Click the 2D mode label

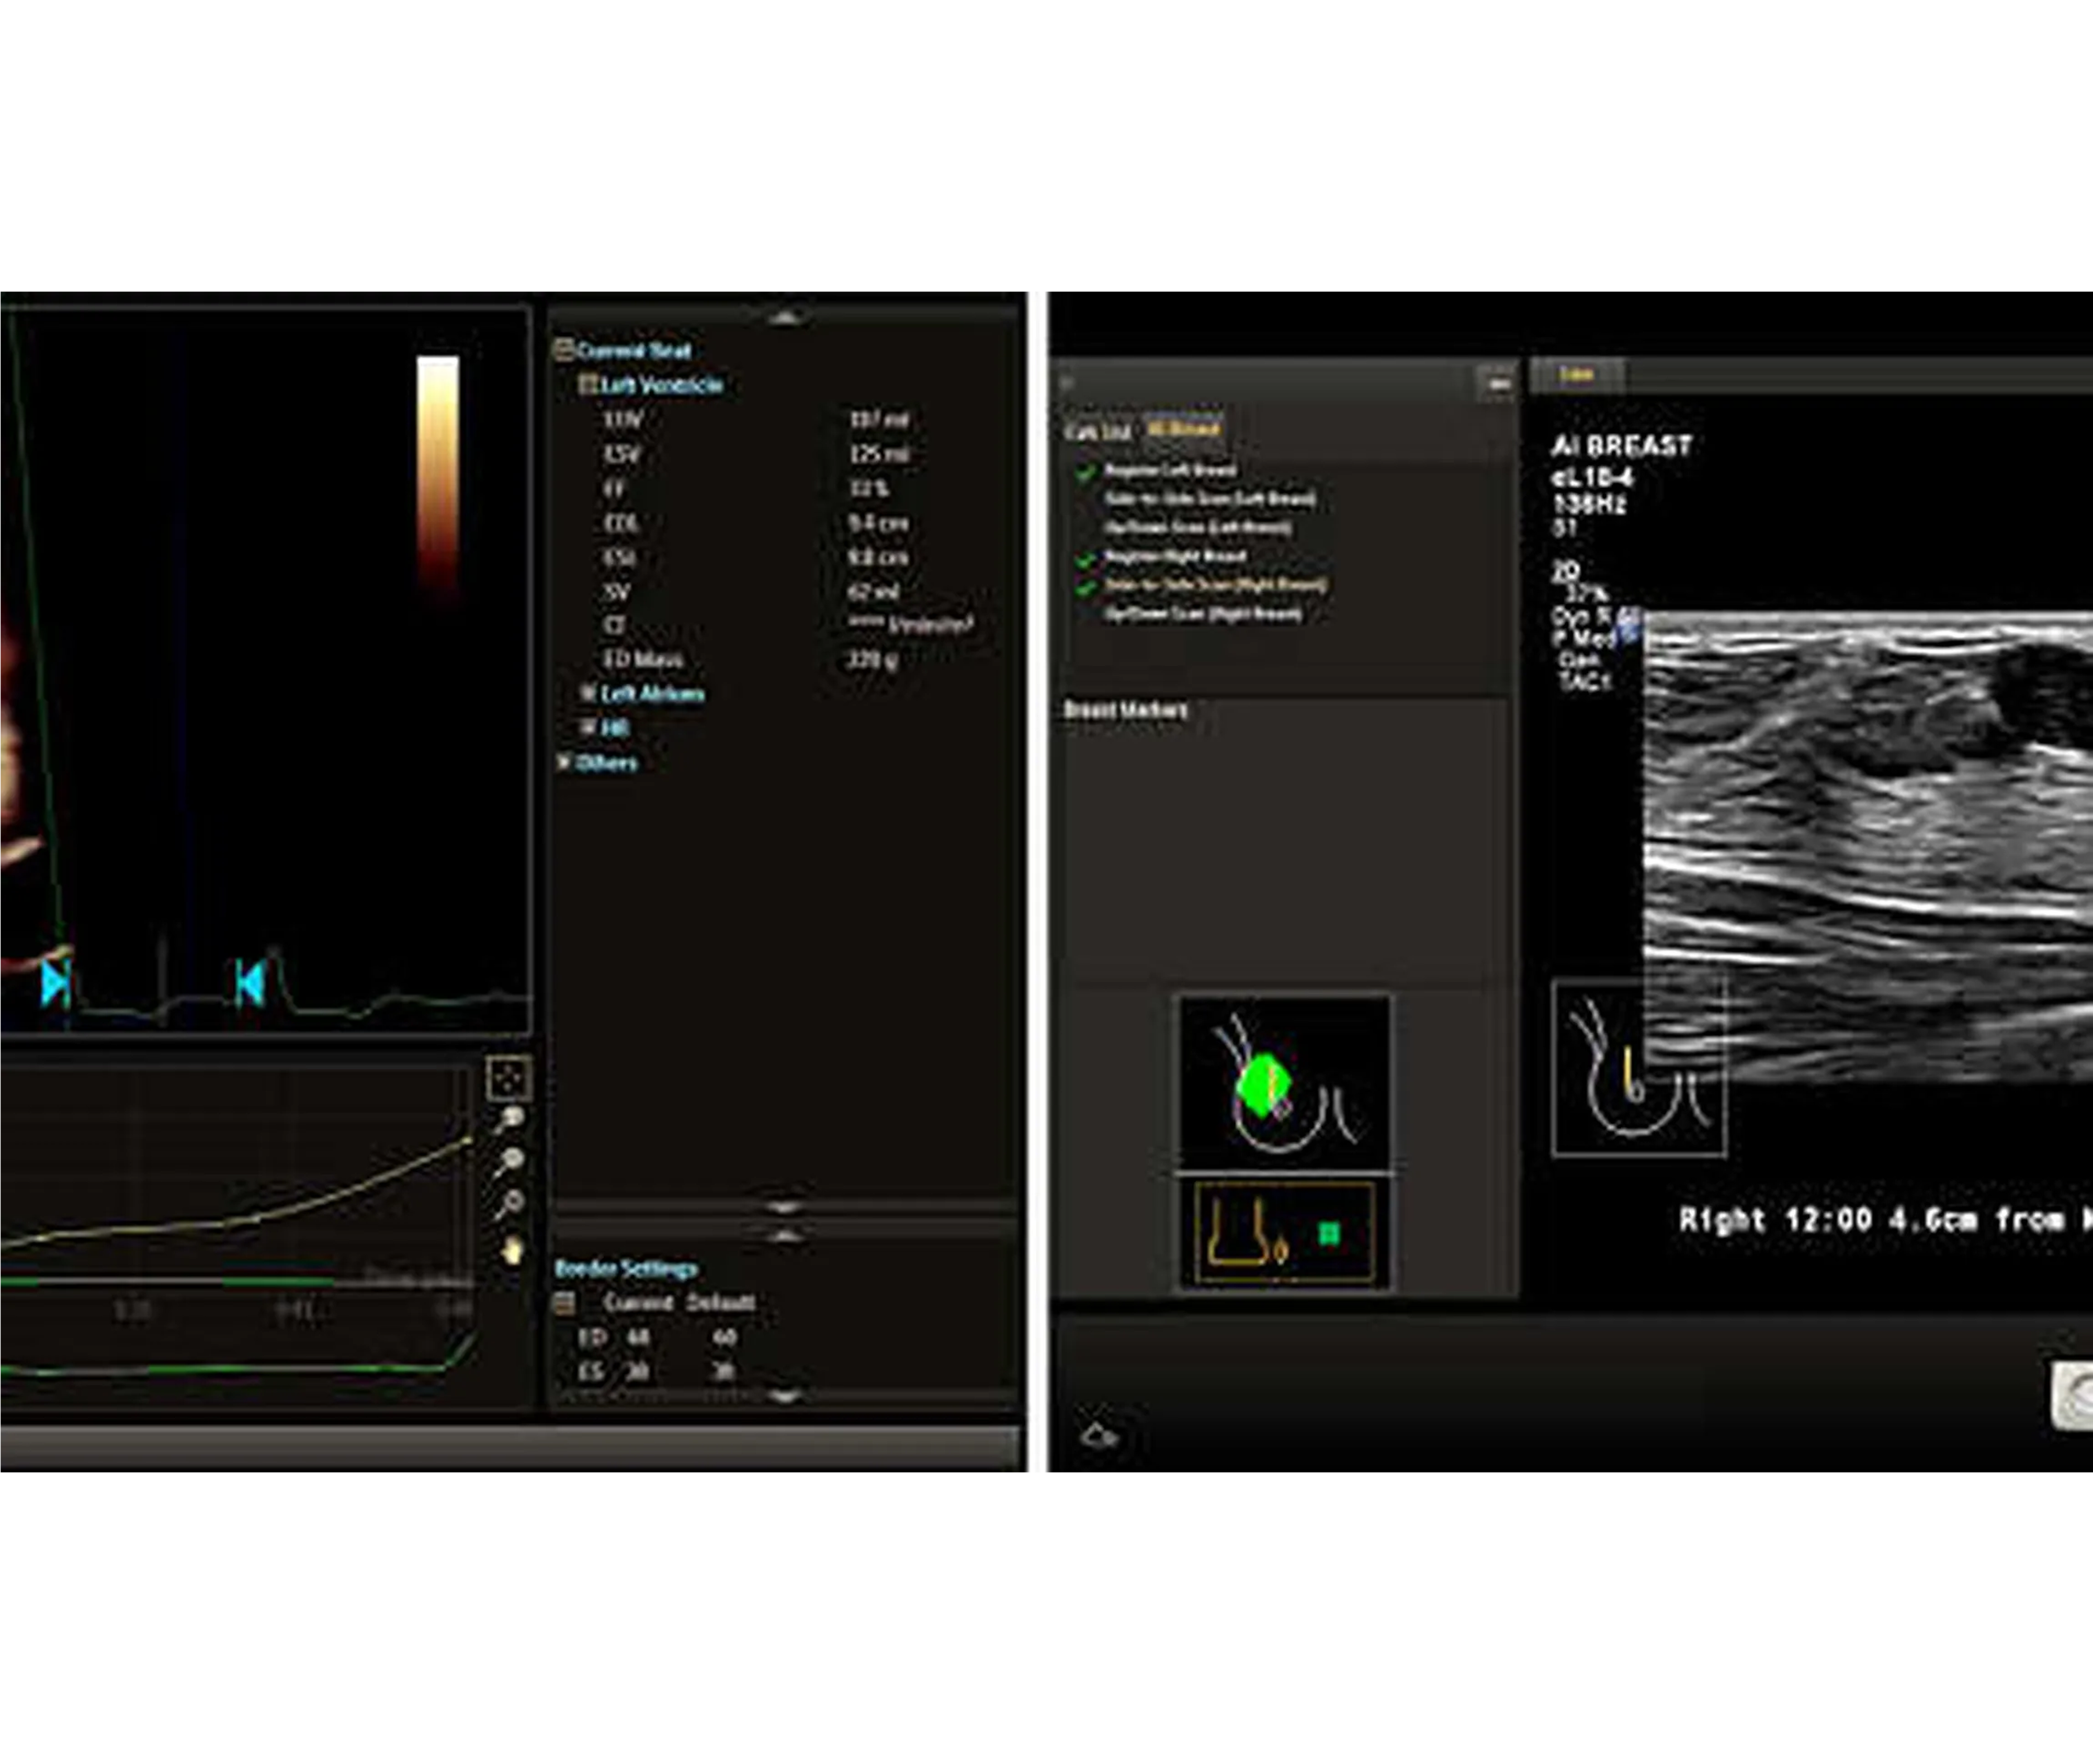1565,571
